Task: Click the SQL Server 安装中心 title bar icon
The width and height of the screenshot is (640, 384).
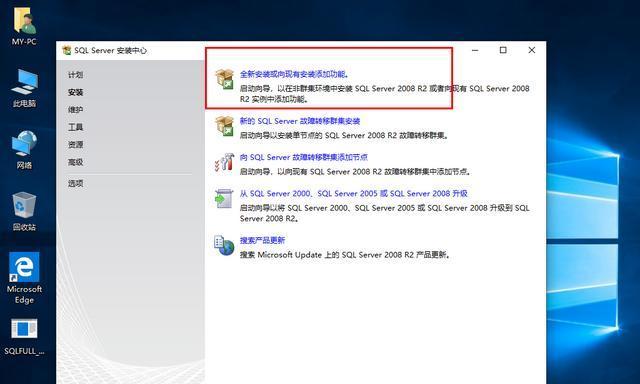Action: pos(67,51)
